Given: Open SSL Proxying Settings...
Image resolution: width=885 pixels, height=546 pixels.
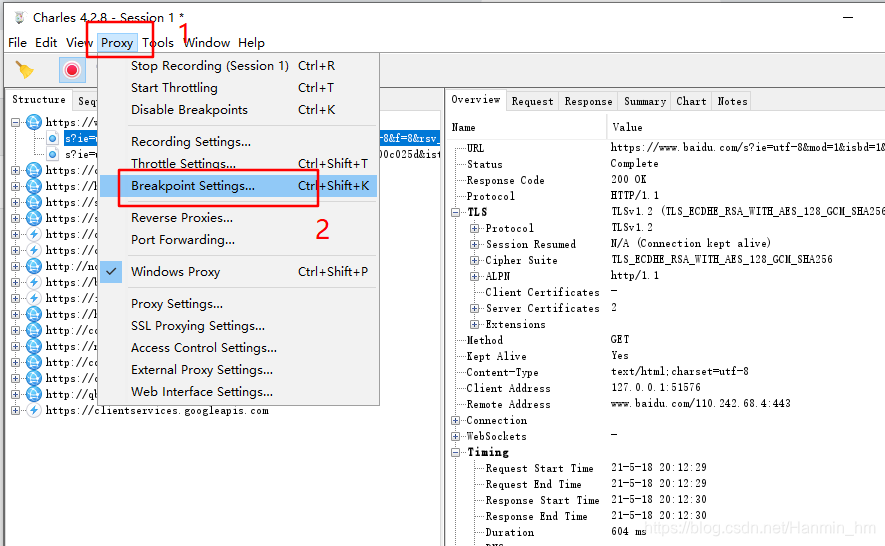Looking at the screenshot, I should [x=237, y=326].
